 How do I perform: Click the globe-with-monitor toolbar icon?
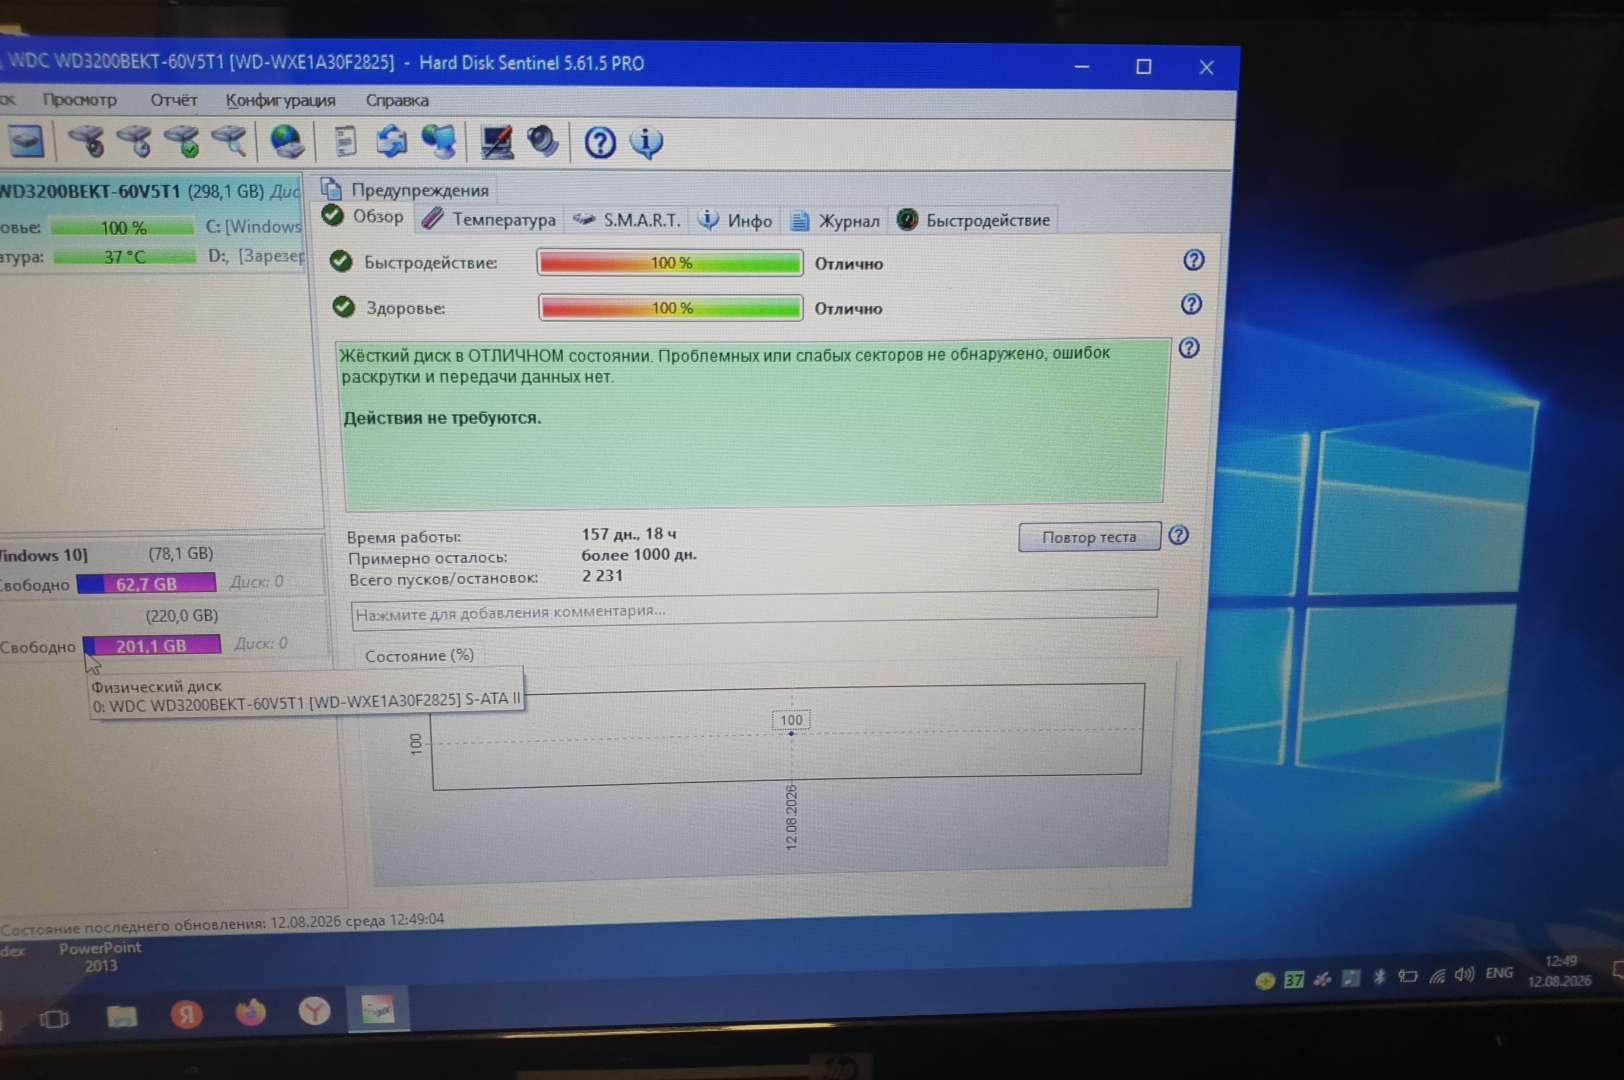click(439, 141)
